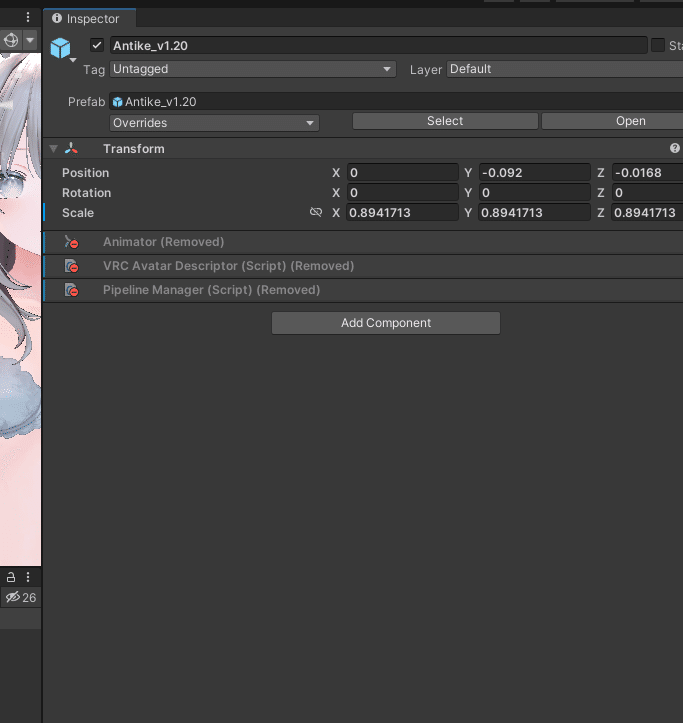Click the removed Pipeline Manager script icon
The width and height of the screenshot is (683, 723).
[71, 290]
